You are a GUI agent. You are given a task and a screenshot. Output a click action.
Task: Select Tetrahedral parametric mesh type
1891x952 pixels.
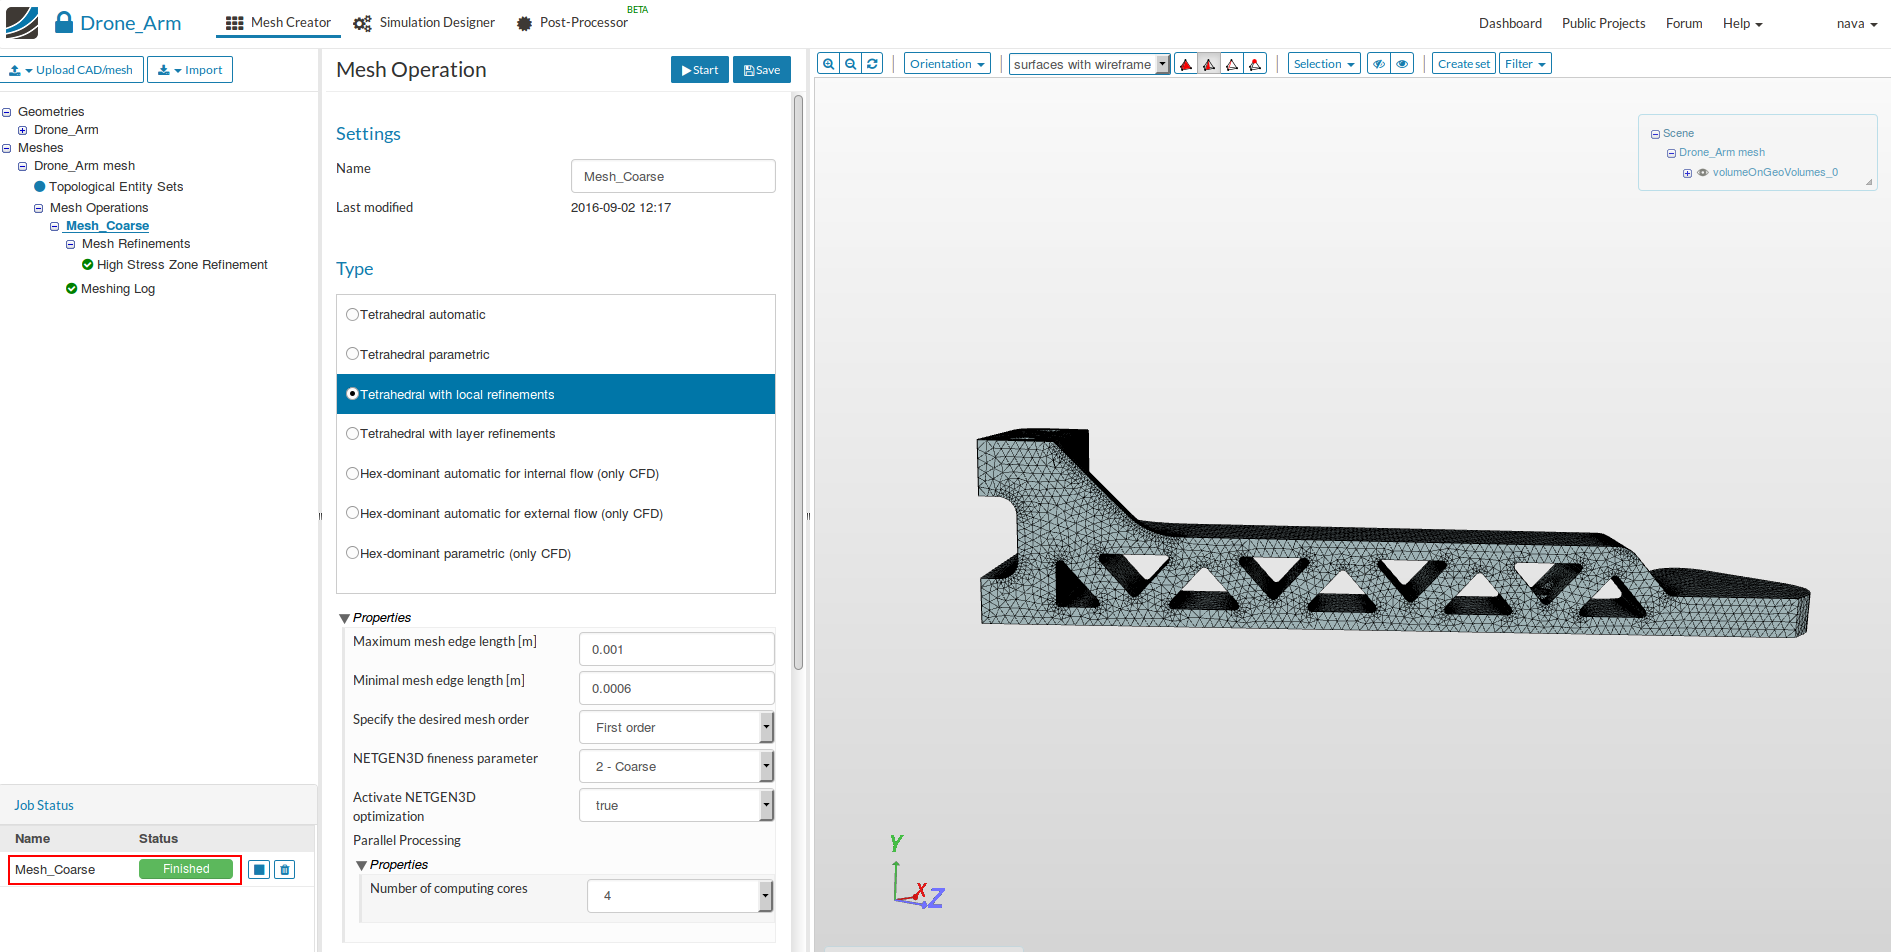pos(352,354)
